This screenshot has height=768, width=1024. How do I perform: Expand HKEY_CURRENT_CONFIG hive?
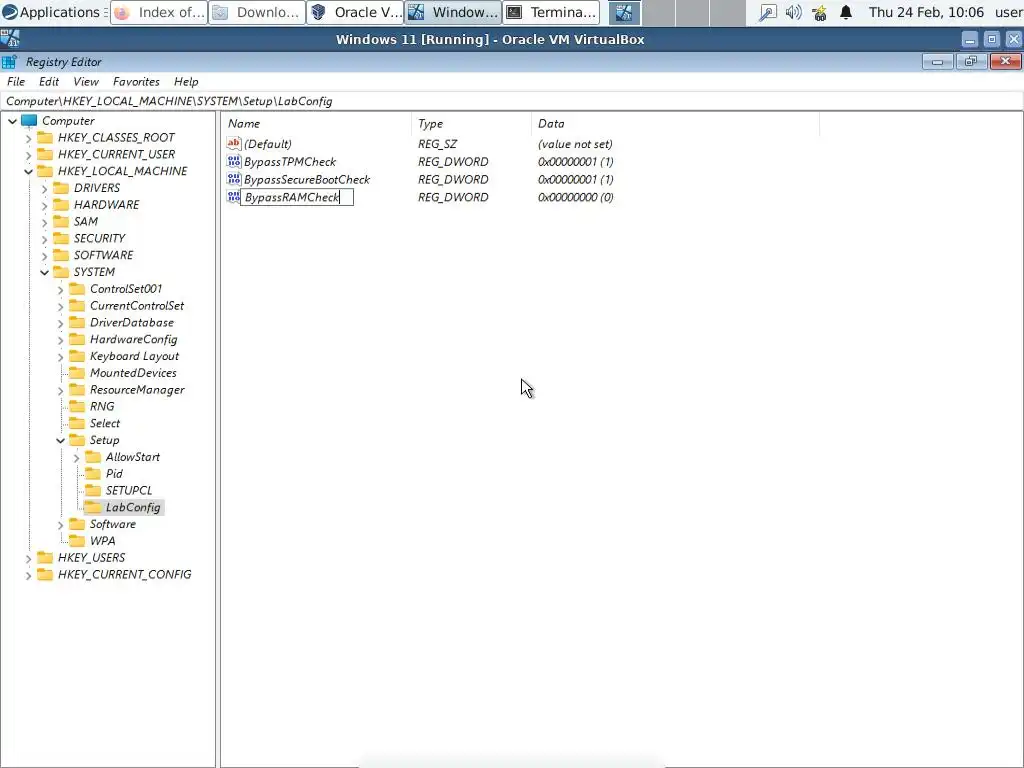click(x=28, y=575)
